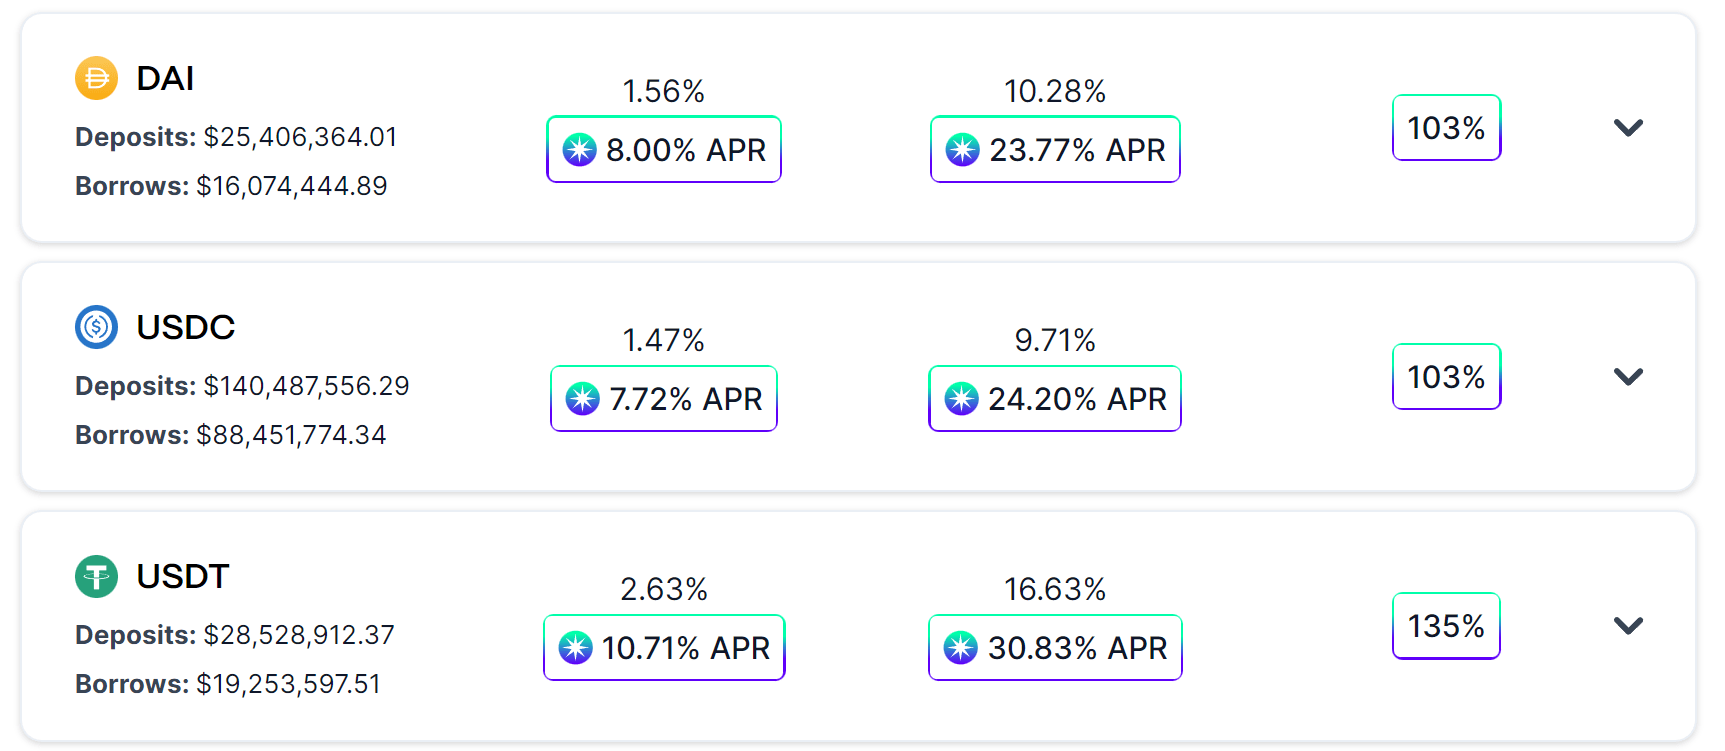Click the USDC 9.71% borrow rate
The width and height of the screenshot is (1725, 751).
1055,340
